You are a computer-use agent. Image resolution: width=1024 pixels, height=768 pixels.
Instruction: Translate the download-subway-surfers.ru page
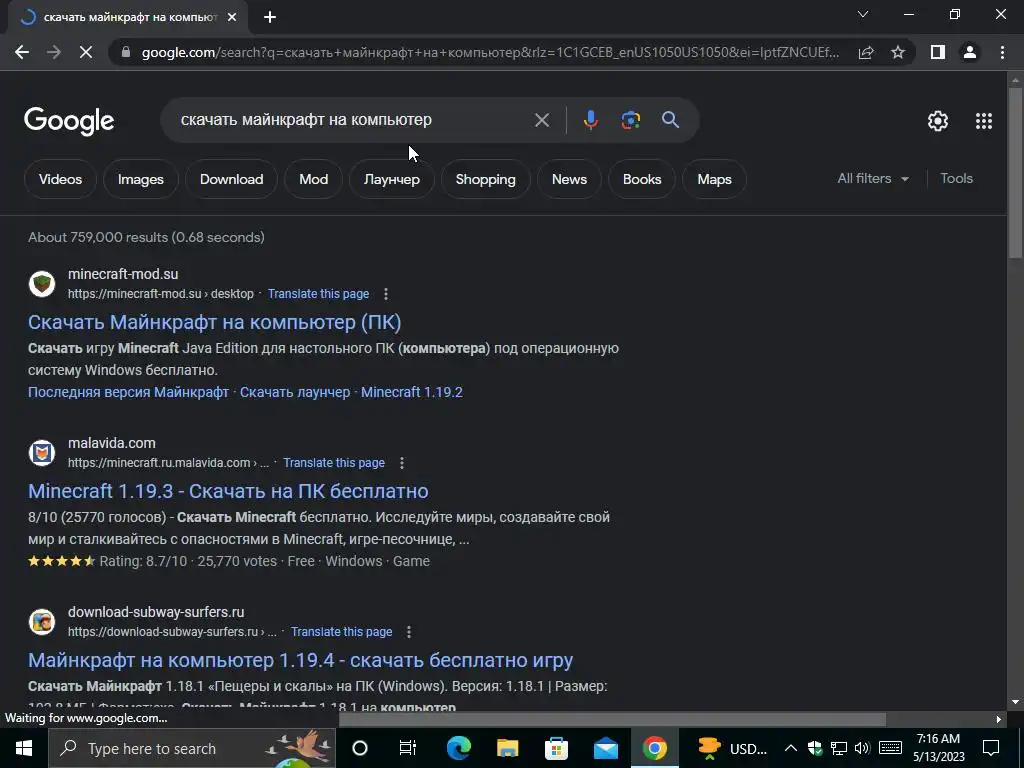click(342, 632)
